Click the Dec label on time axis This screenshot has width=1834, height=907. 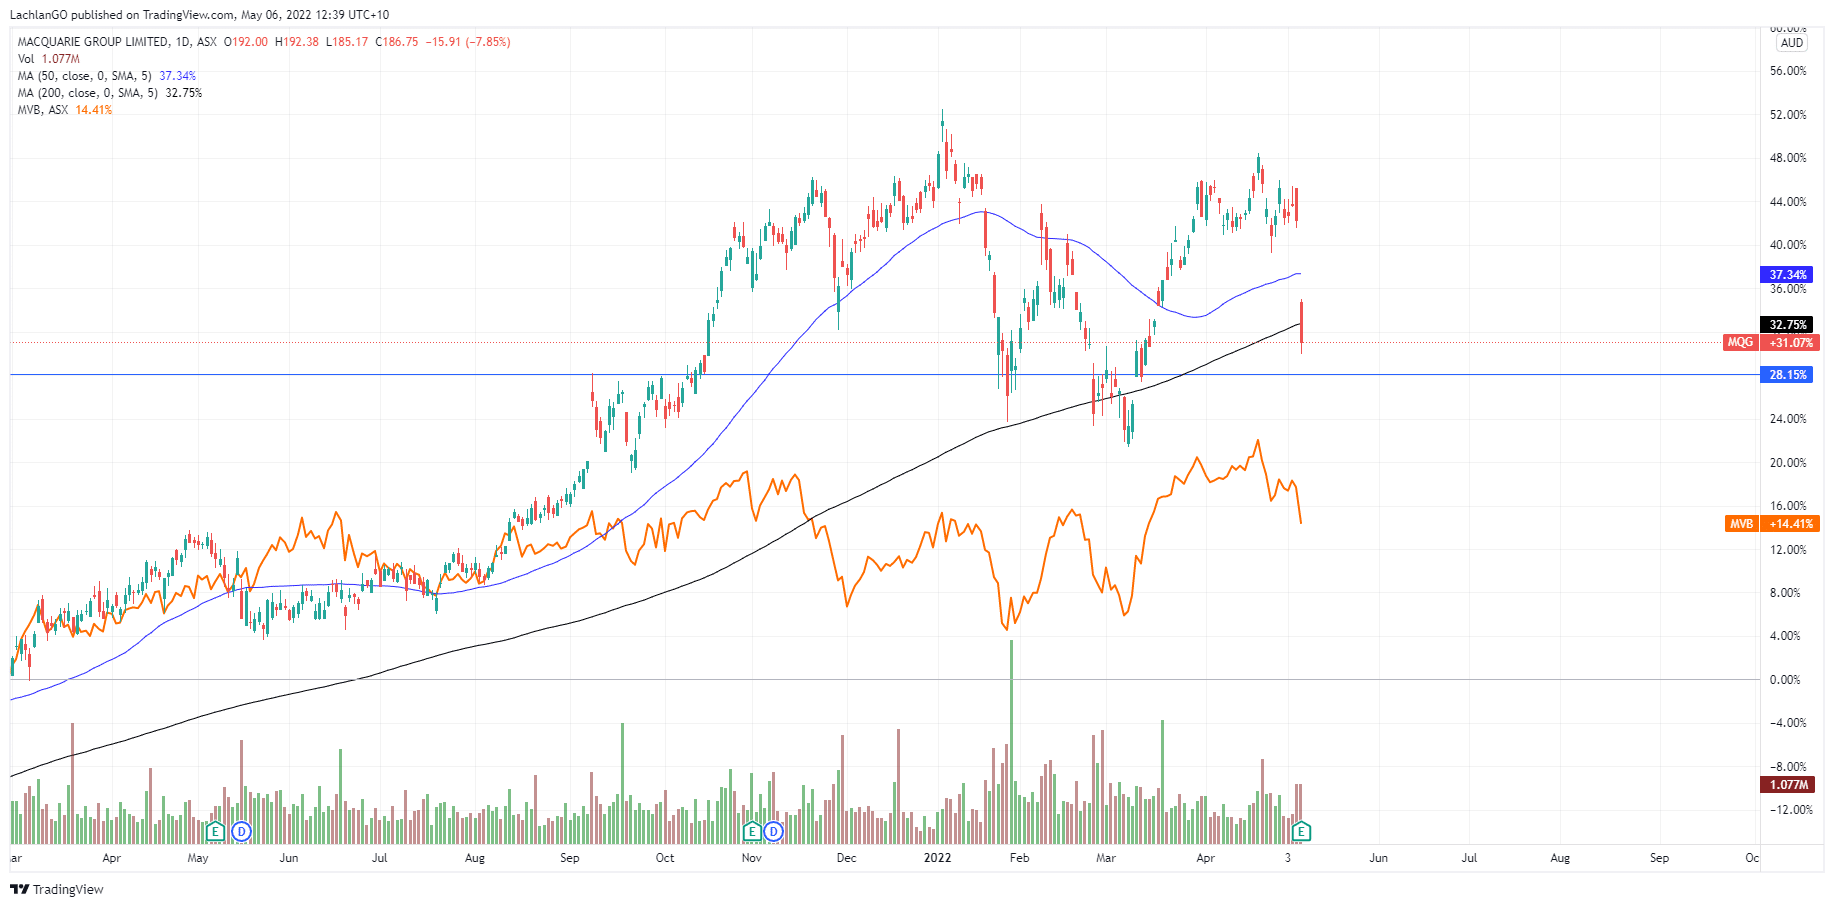846,858
